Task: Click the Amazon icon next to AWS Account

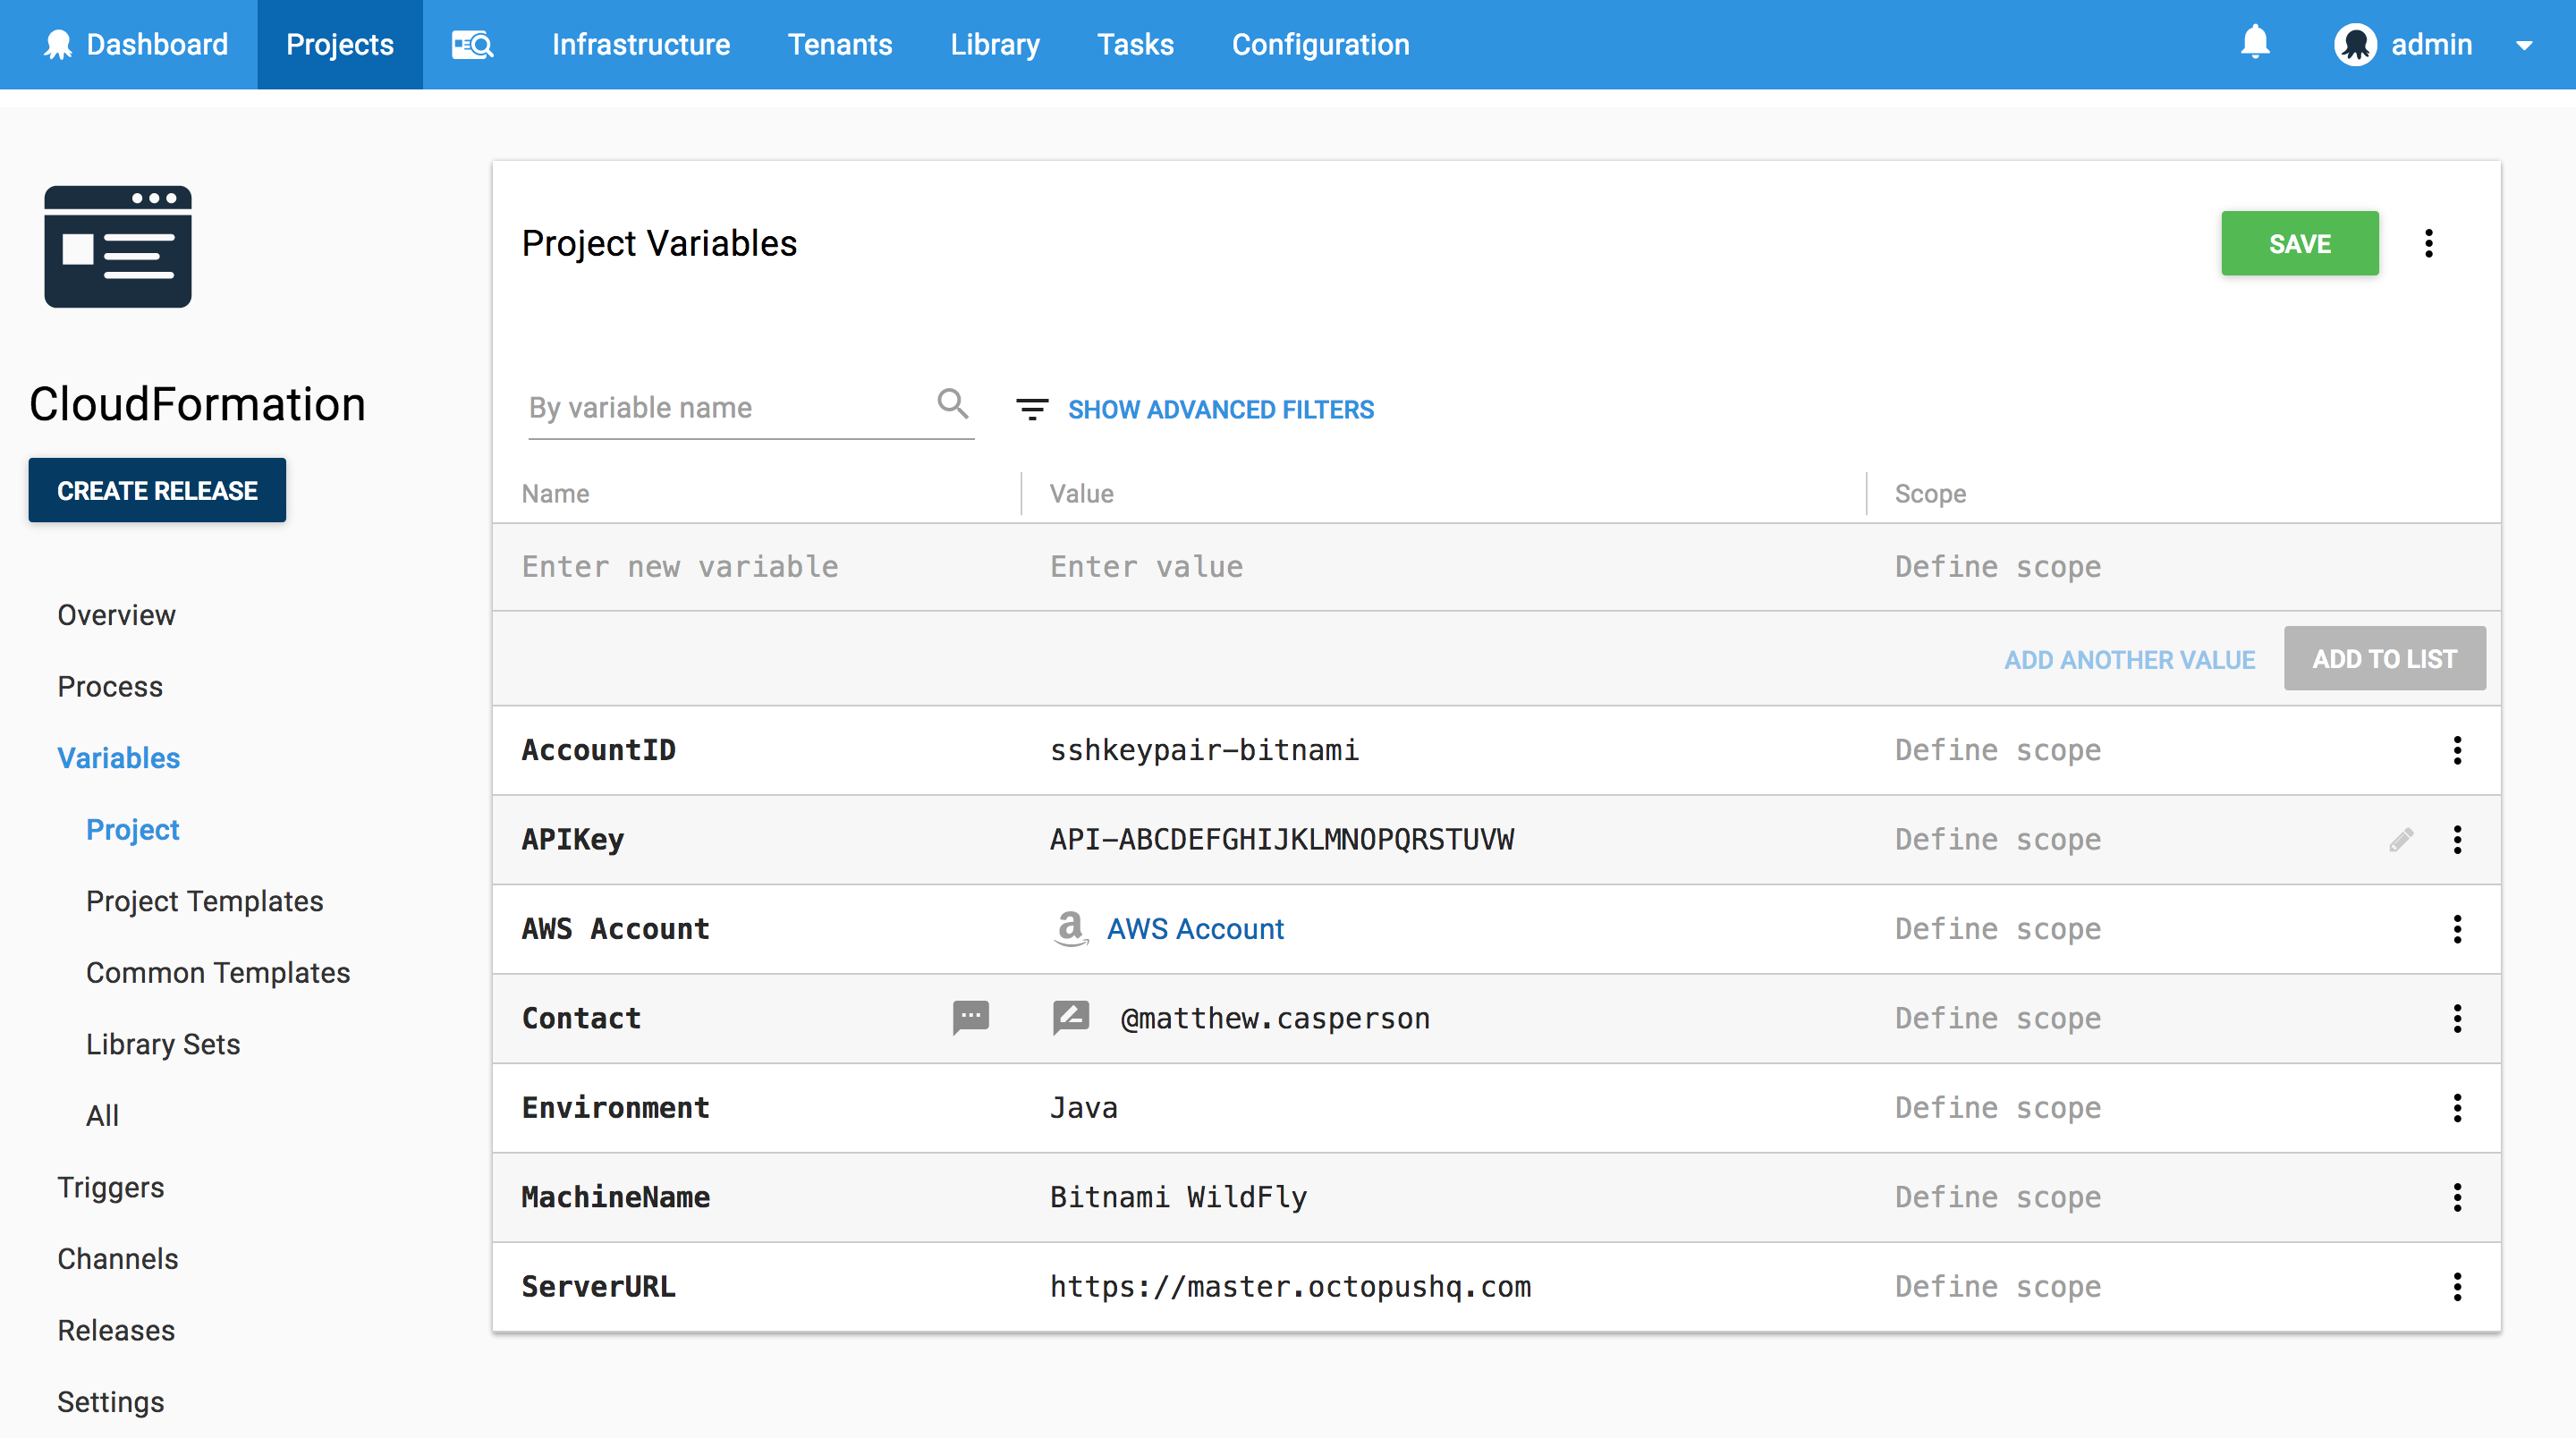Action: click(x=1070, y=929)
